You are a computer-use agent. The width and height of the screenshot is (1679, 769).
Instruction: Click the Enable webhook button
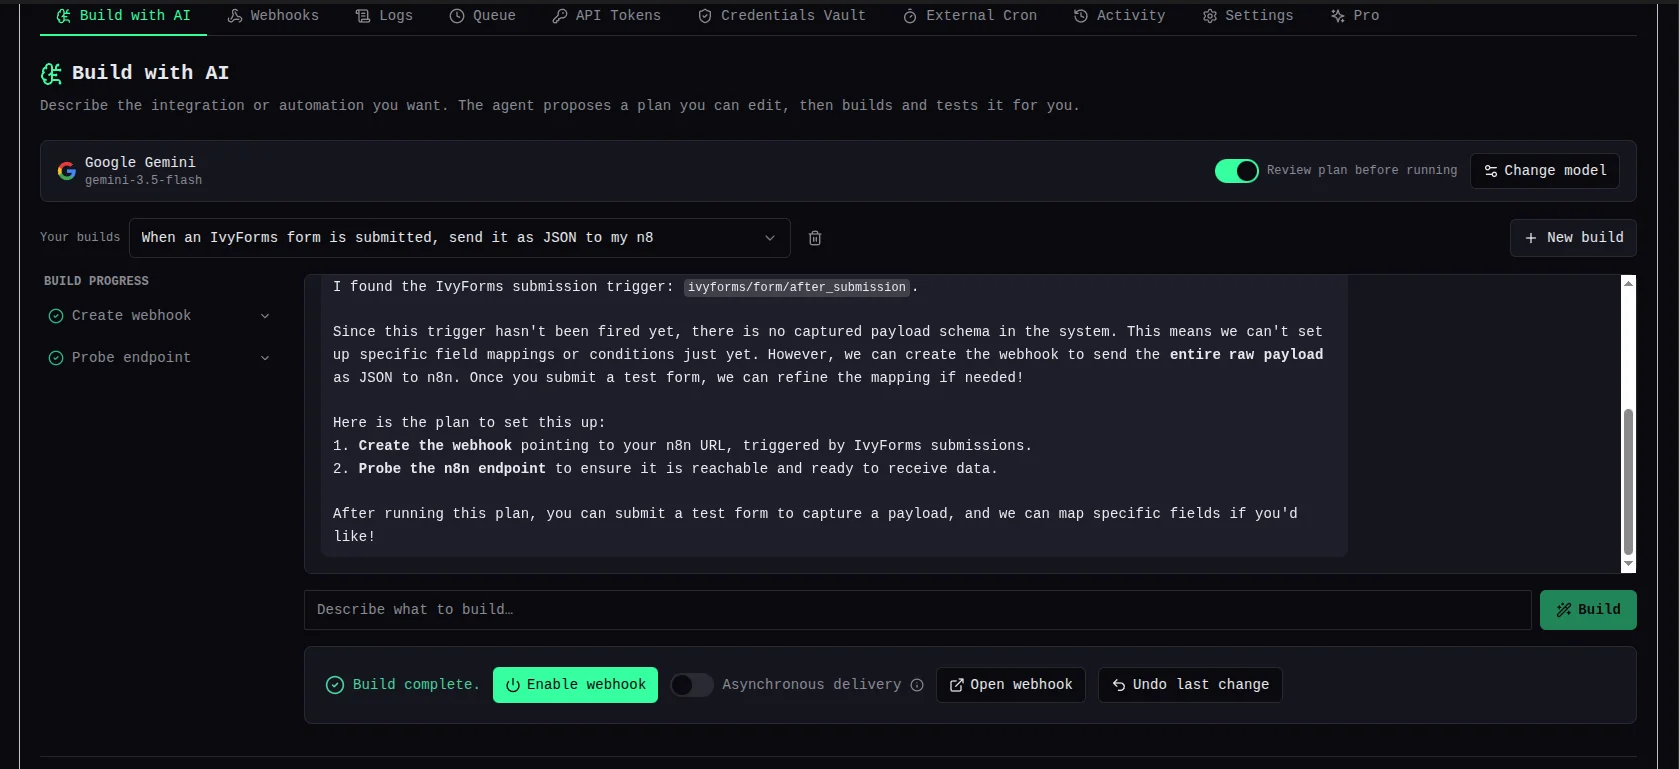pyautogui.click(x=575, y=685)
